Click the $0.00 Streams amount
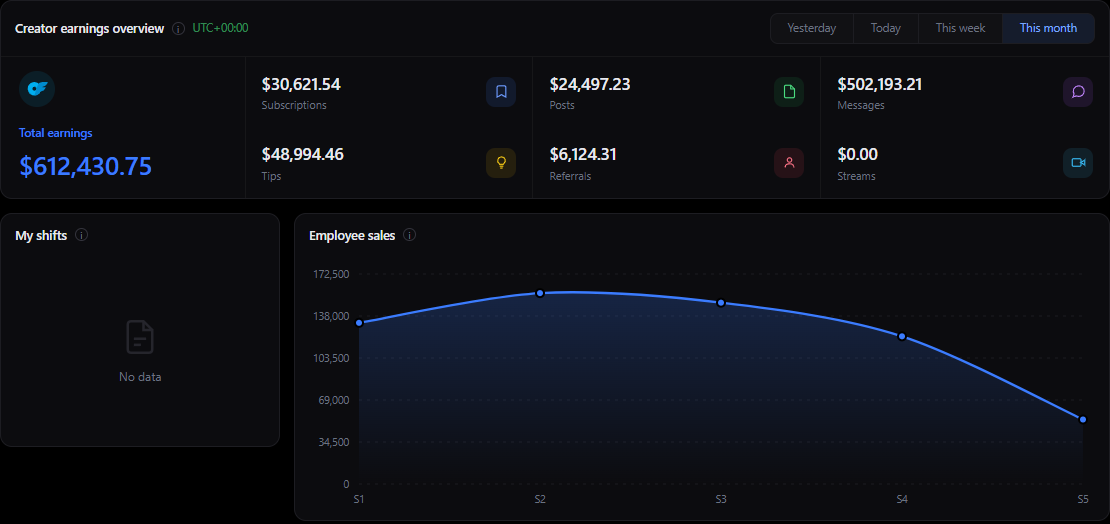Image resolution: width=1110 pixels, height=524 pixels. click(x=857, y=154)
